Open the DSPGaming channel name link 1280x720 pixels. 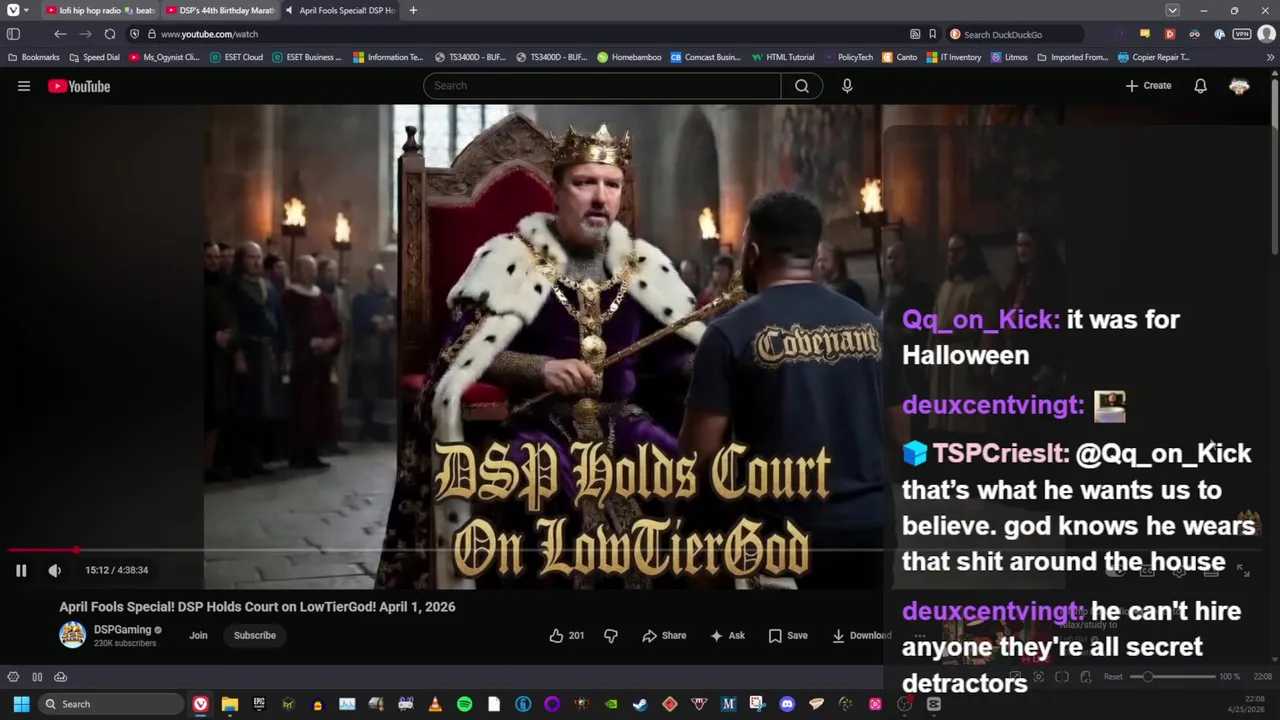tap(122, 630)
